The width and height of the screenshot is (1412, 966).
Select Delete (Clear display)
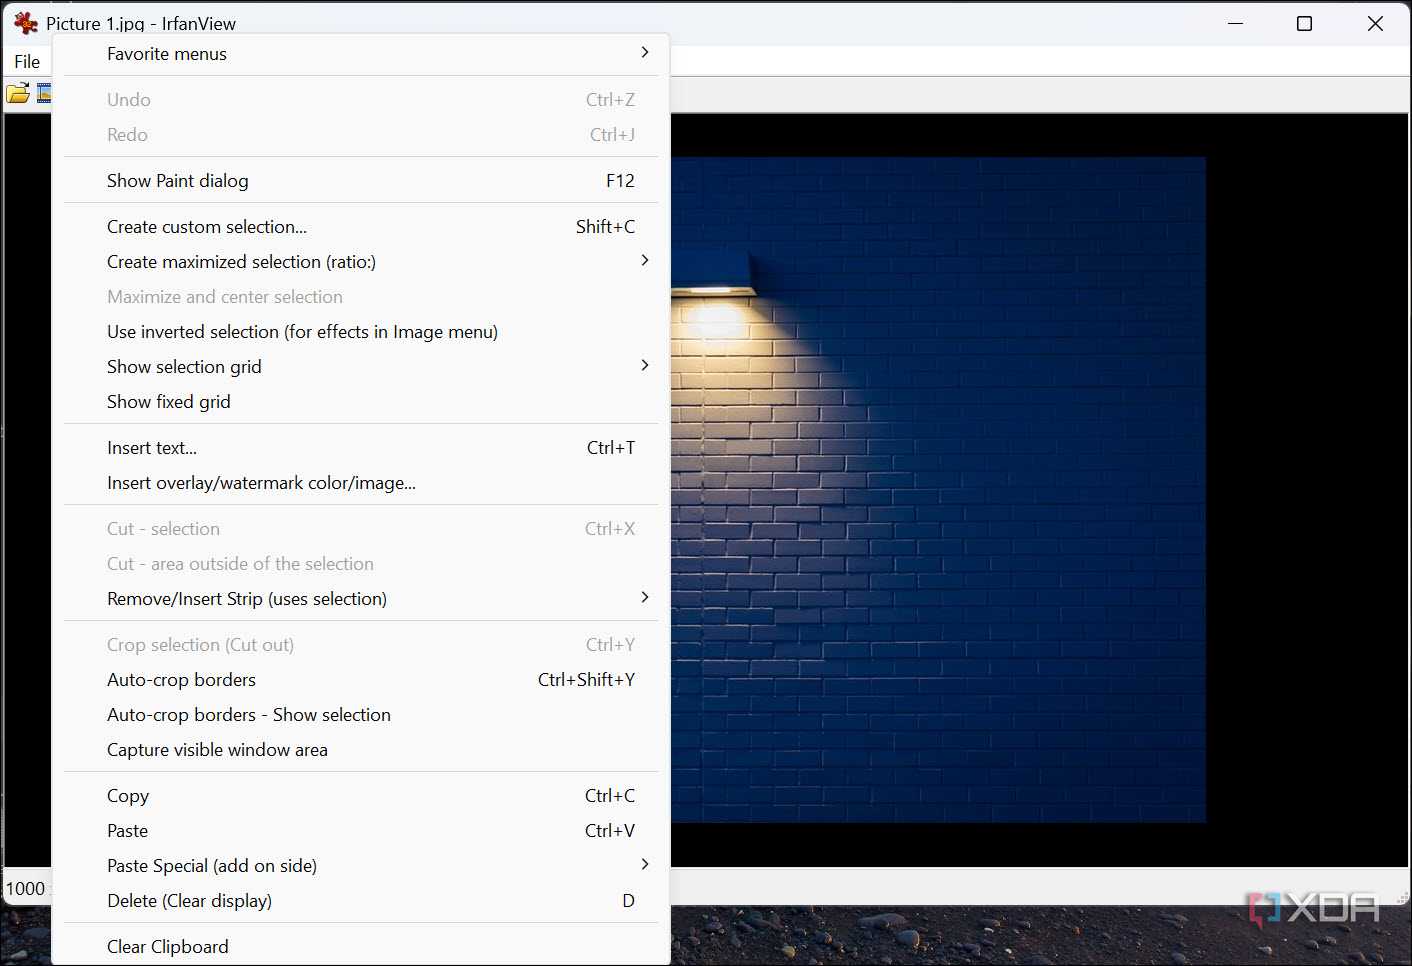point(361,901)
